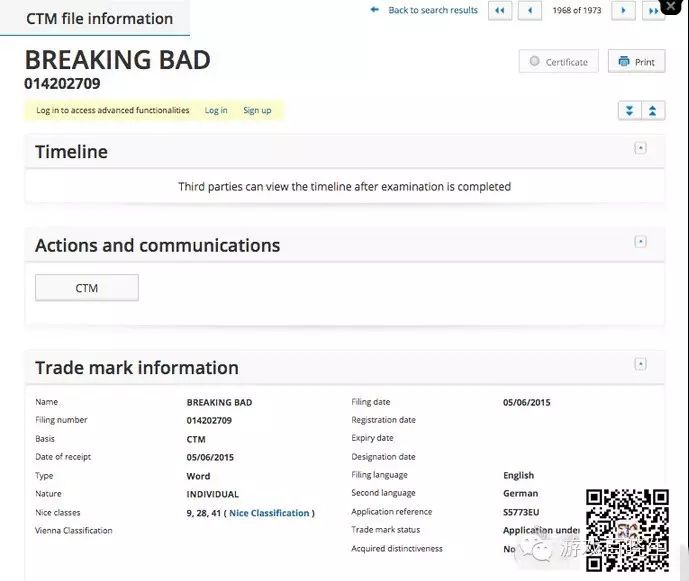The height and width of the screenshot is (581, 689).
Task: Click the Date of receipt value 05/06/2015
Action: (210, 457)
